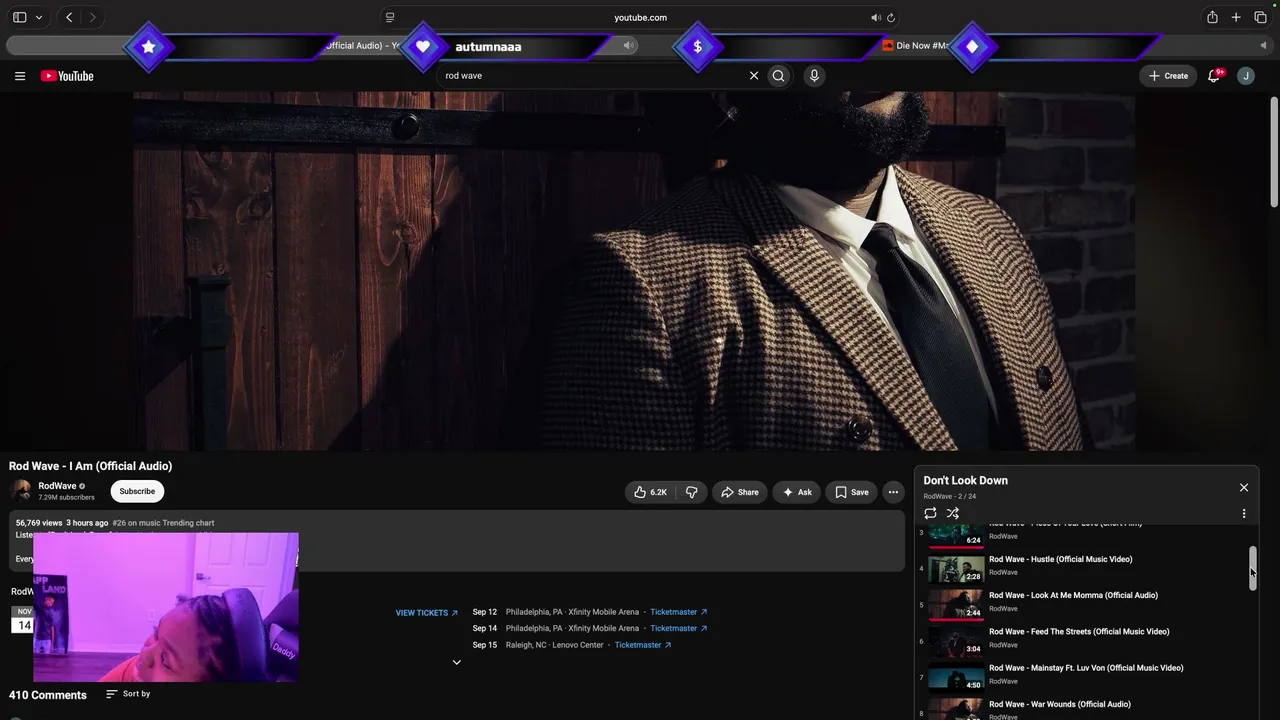Go to the YouTube home logo
Viewport: 1280px width, 720px height.
(x=67, y=76)
